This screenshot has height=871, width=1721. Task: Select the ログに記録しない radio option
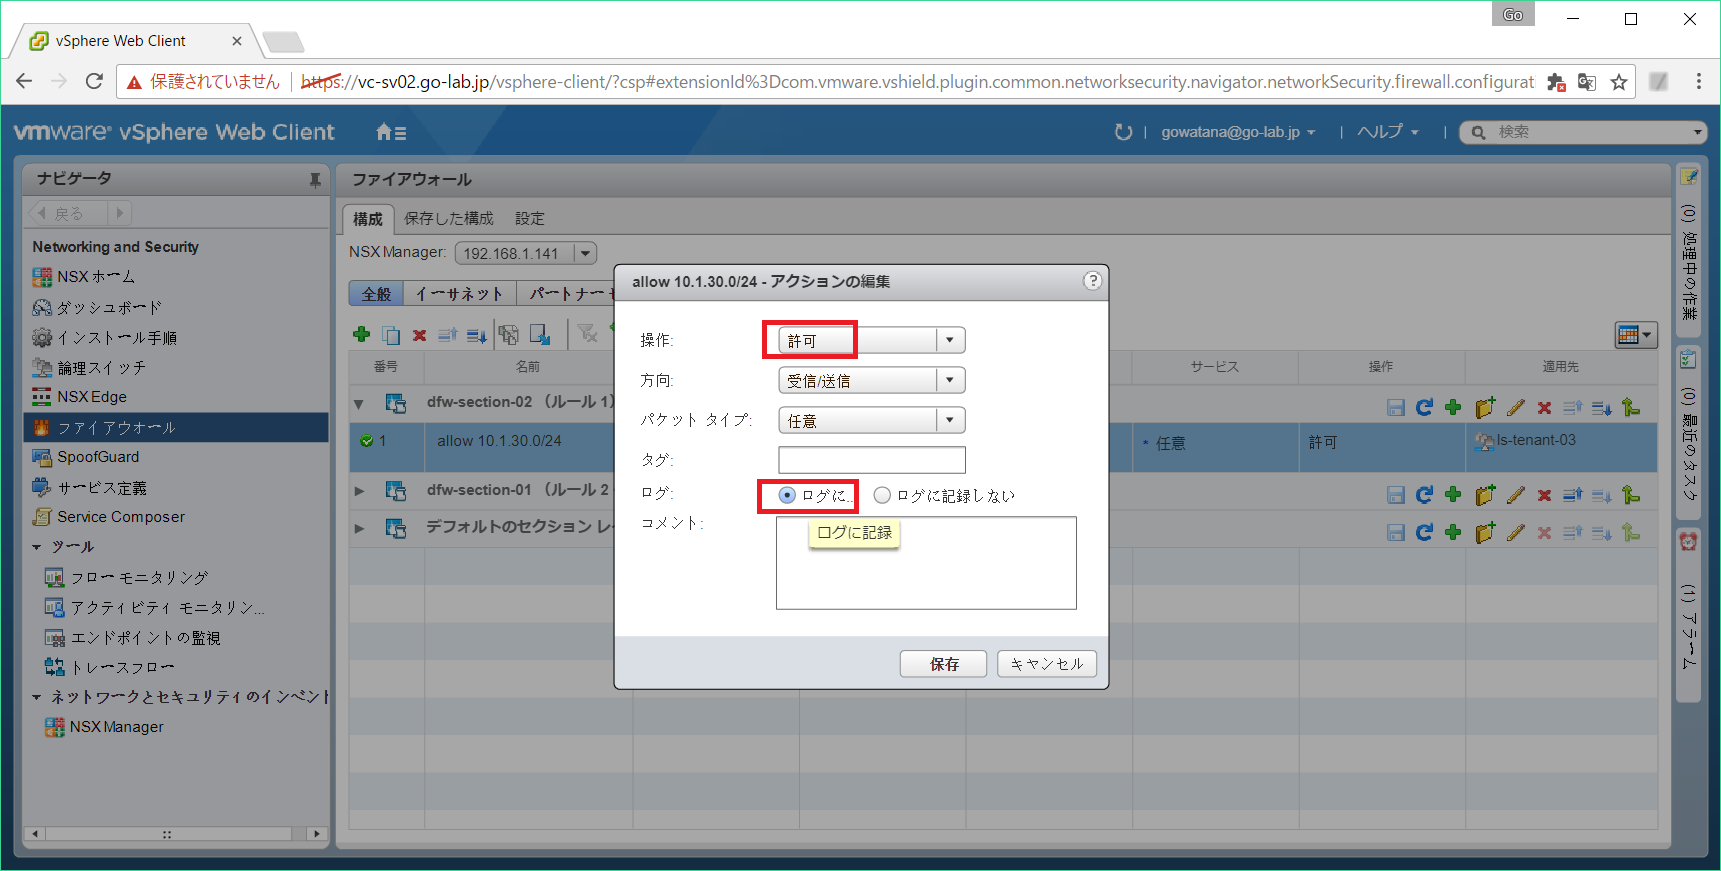pos(882,495)
